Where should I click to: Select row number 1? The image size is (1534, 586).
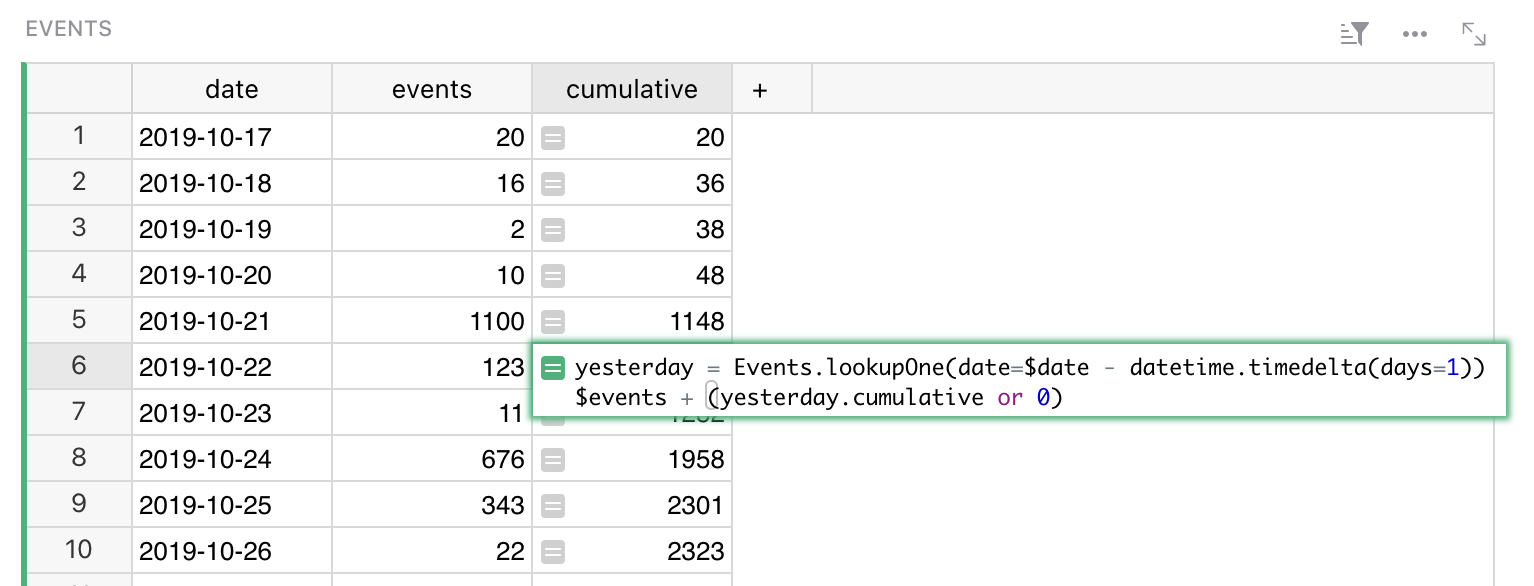pos(79,136)
